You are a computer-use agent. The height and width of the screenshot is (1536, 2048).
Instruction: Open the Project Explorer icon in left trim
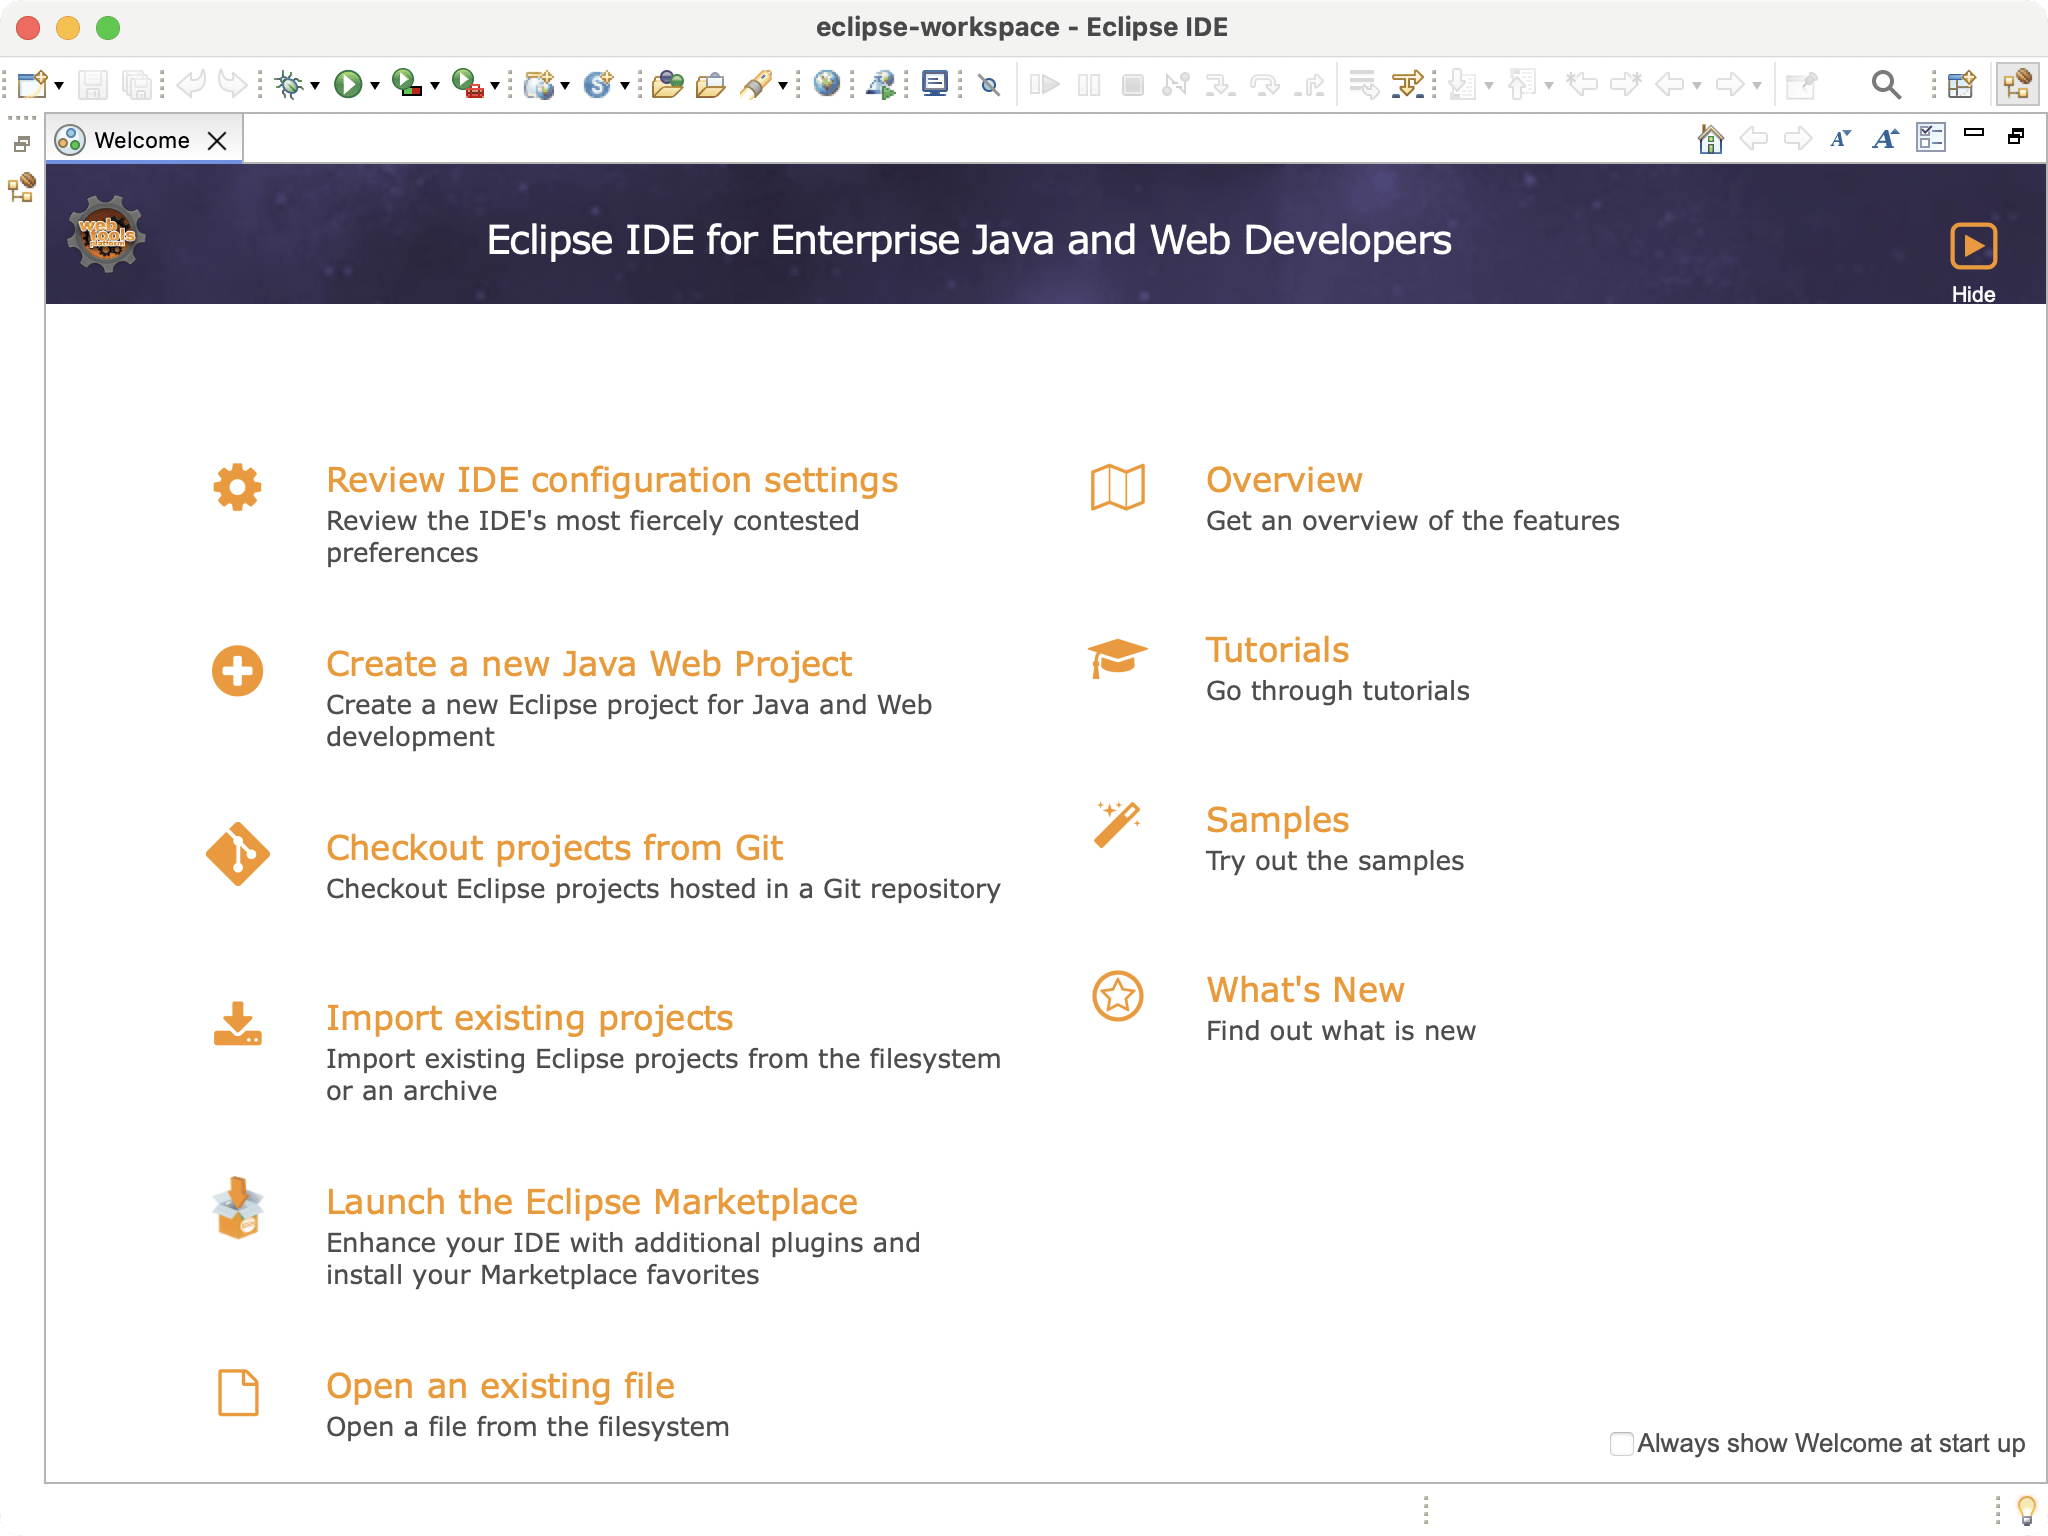pyautogui.click(x=22, y=187)
